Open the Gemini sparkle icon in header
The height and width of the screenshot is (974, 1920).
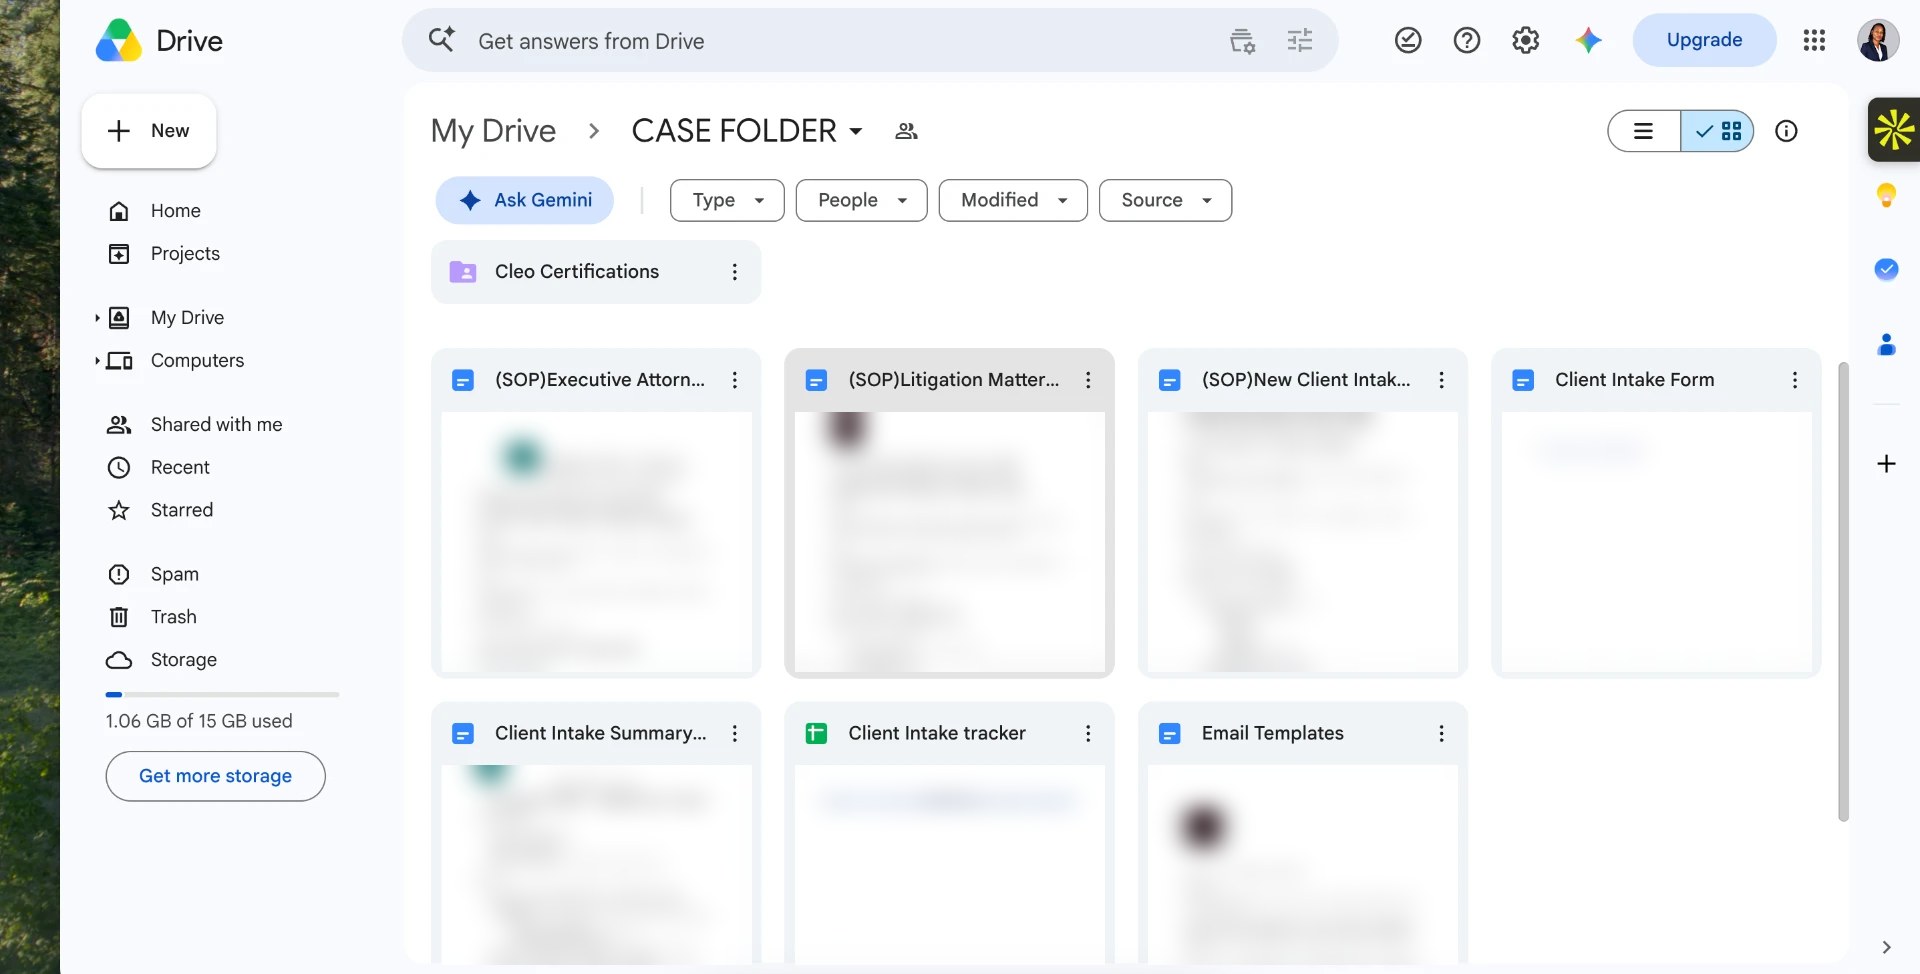(x=1588, y=40)
